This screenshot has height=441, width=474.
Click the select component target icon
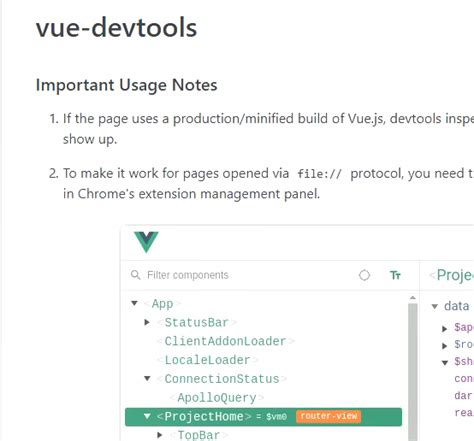pos(364,275)
